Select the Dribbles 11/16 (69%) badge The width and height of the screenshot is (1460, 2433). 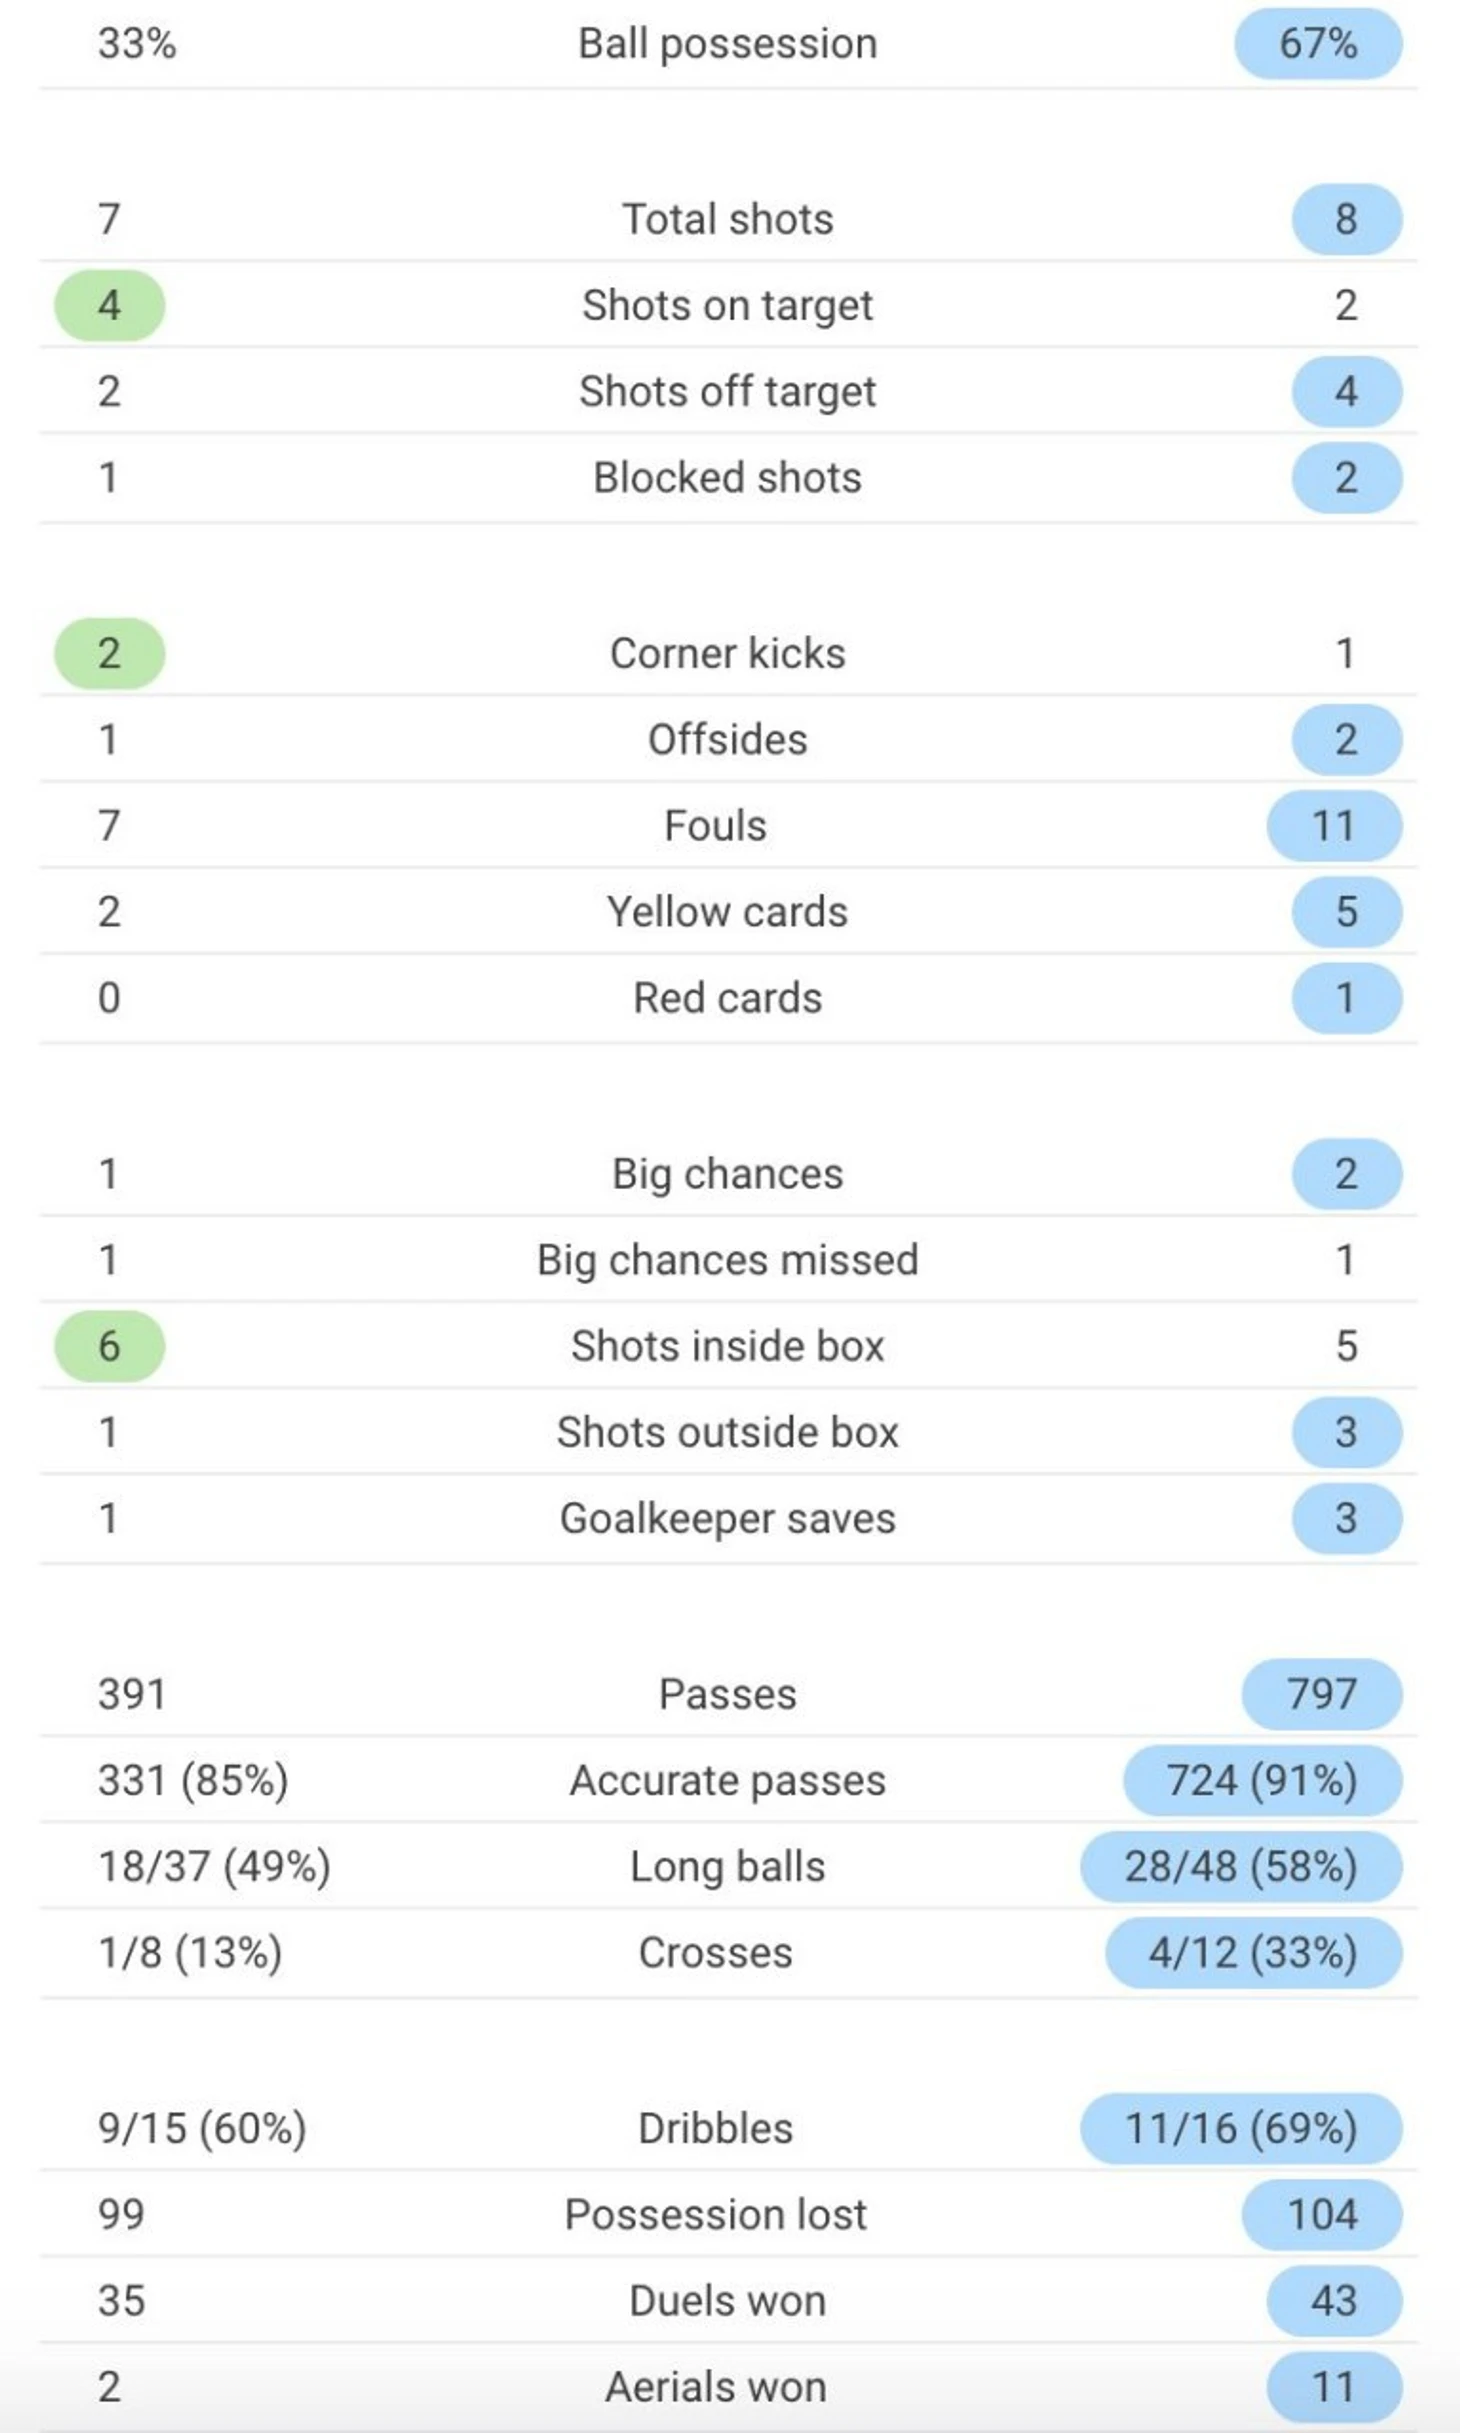coord(1241,2129)
